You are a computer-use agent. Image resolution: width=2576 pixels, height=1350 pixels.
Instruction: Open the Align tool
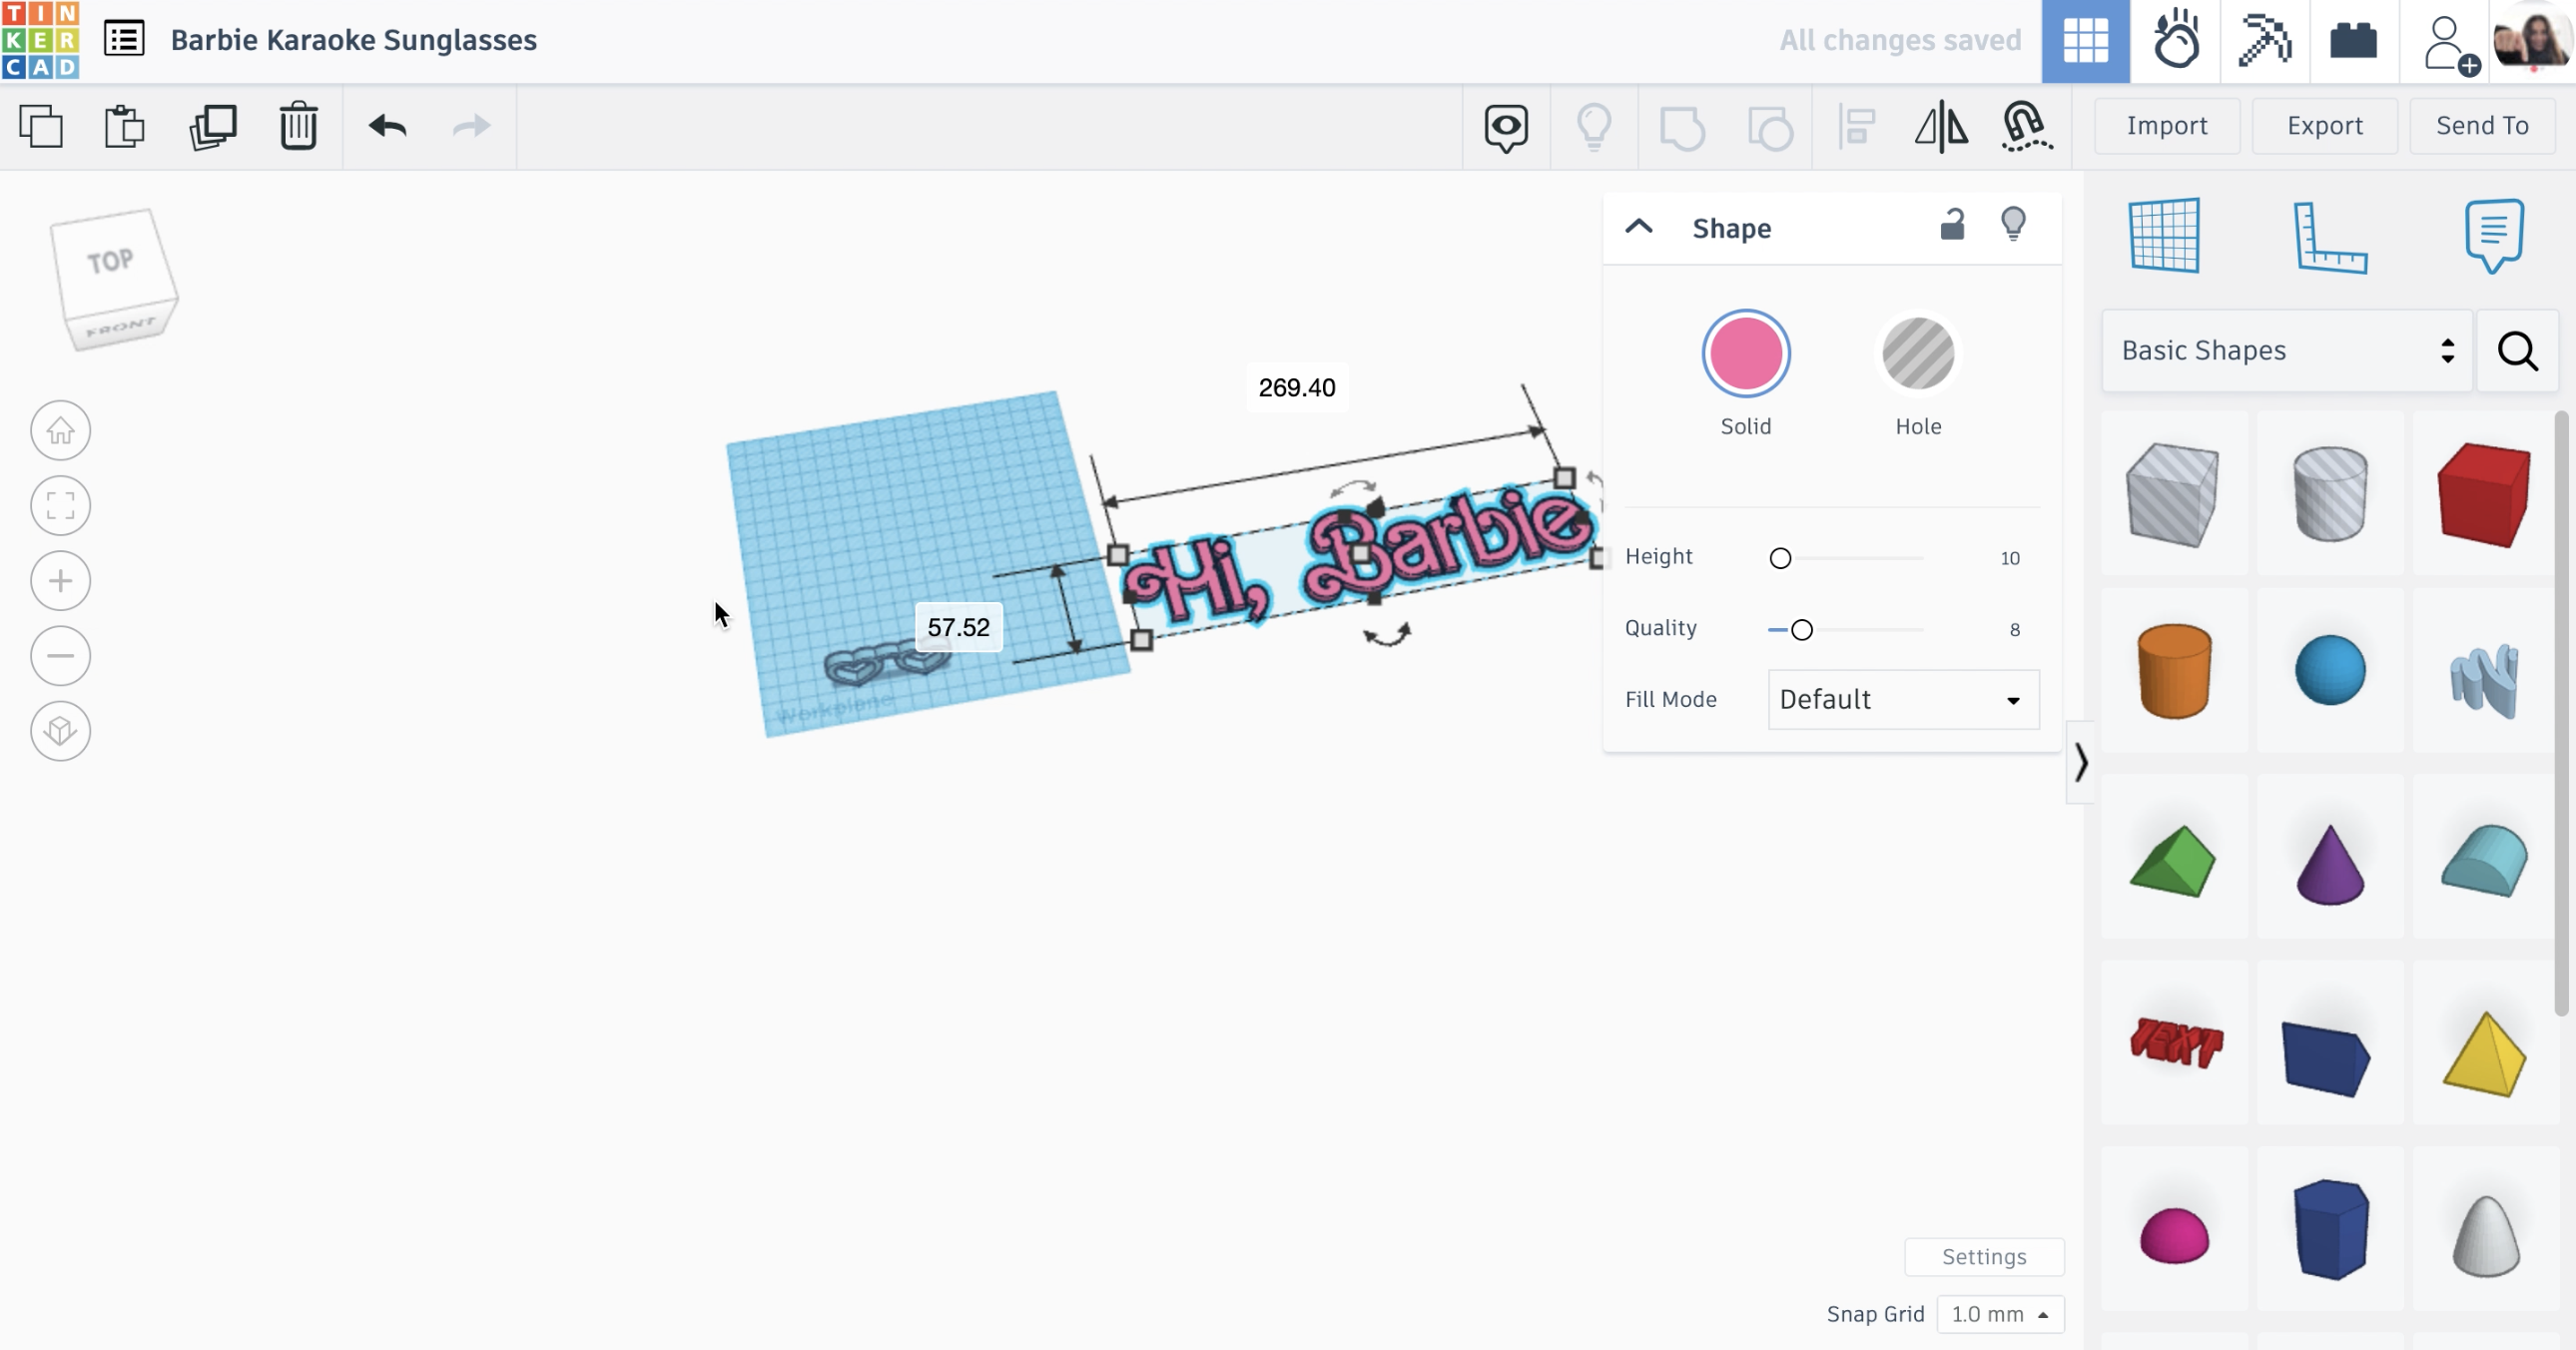point(1857,127)
